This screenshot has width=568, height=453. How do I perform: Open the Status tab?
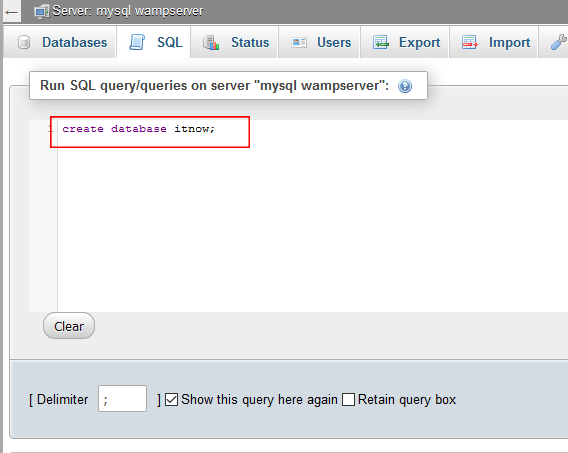point(234,42)
